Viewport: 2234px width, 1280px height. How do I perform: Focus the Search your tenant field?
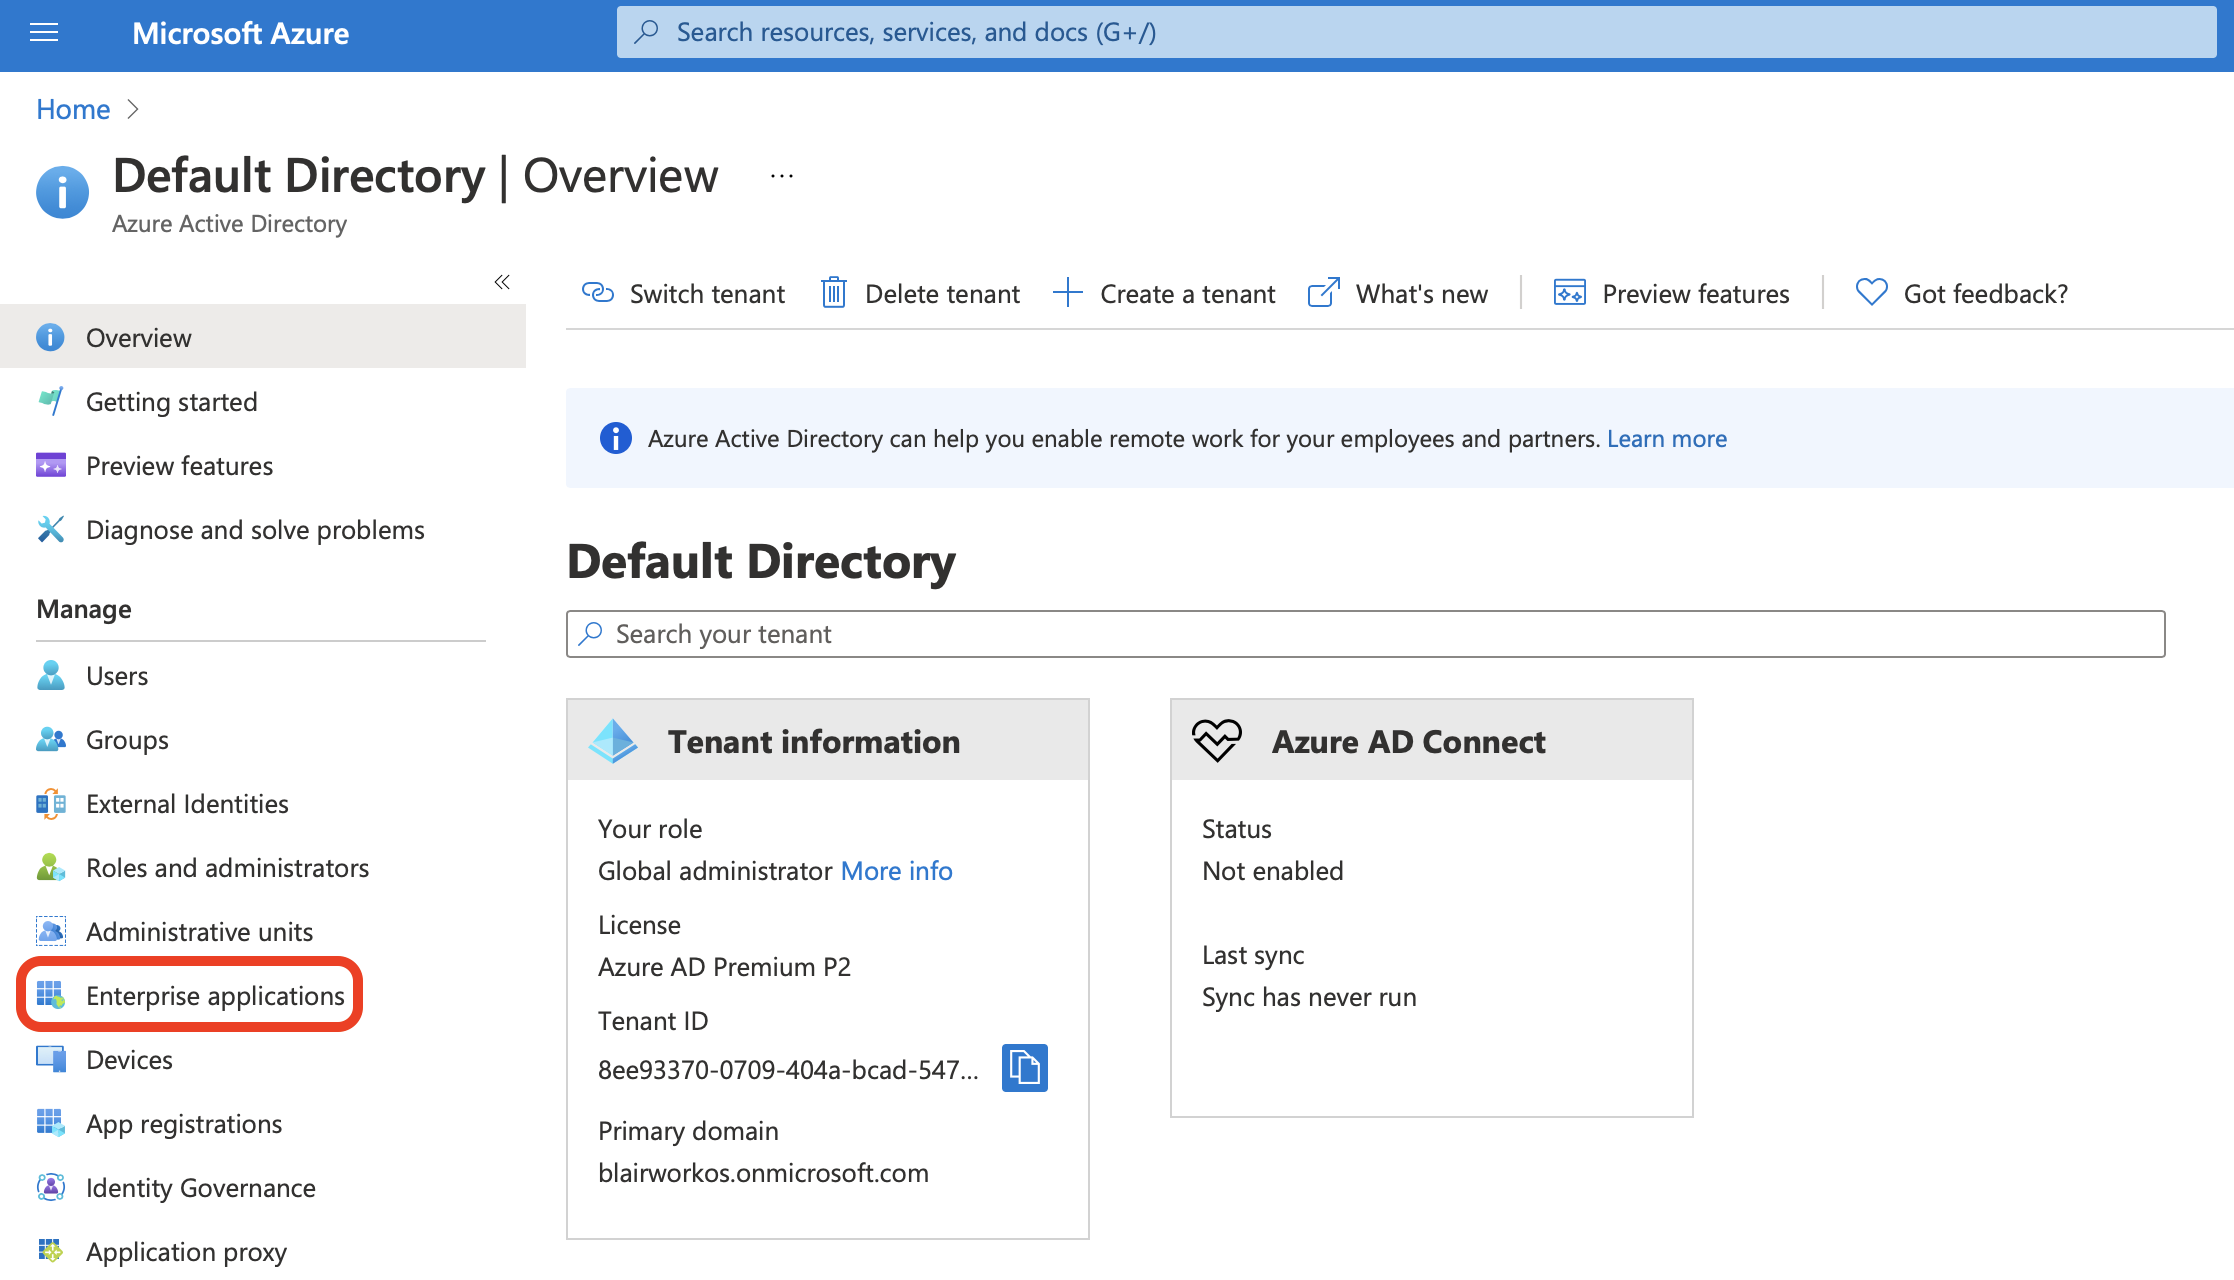(x=1366, y=634)
